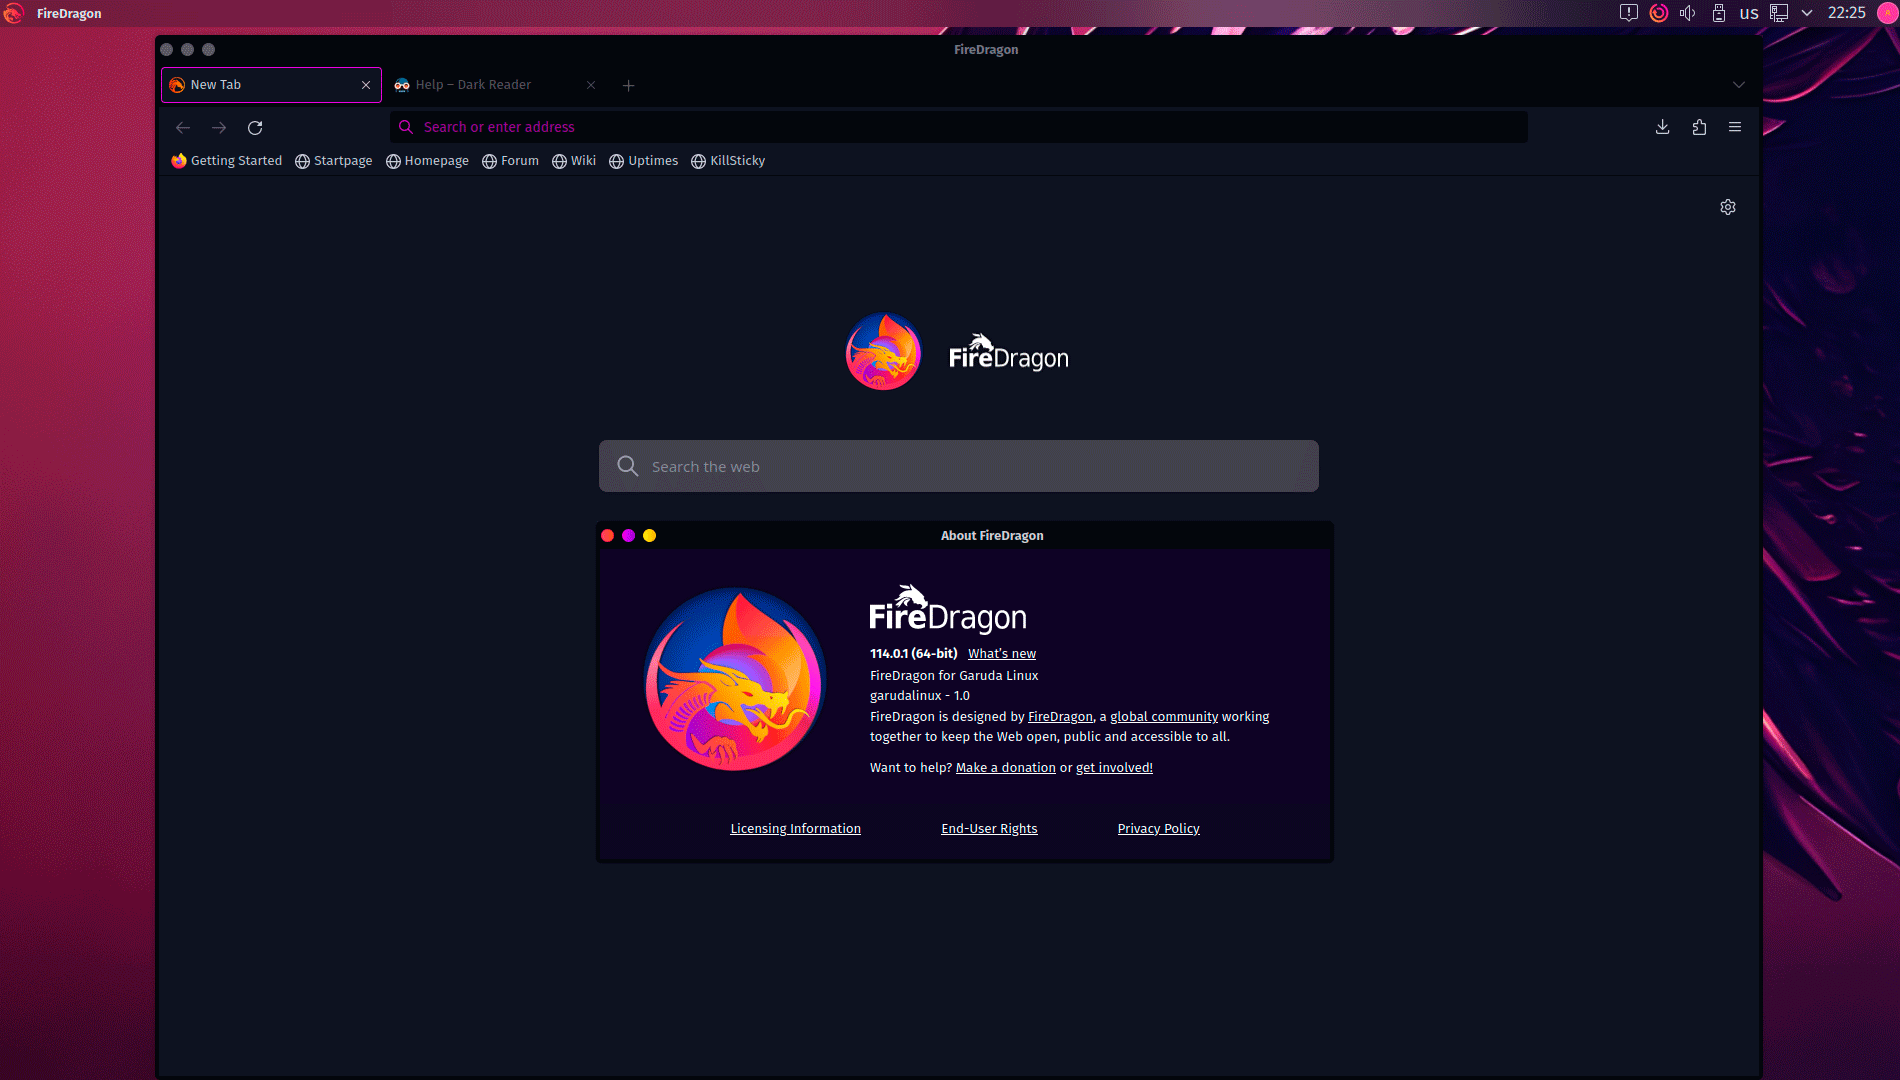This screenshot has height=1080, width=1900.
Task: Click the FireDragon browser window title
Action: (986, 49)
